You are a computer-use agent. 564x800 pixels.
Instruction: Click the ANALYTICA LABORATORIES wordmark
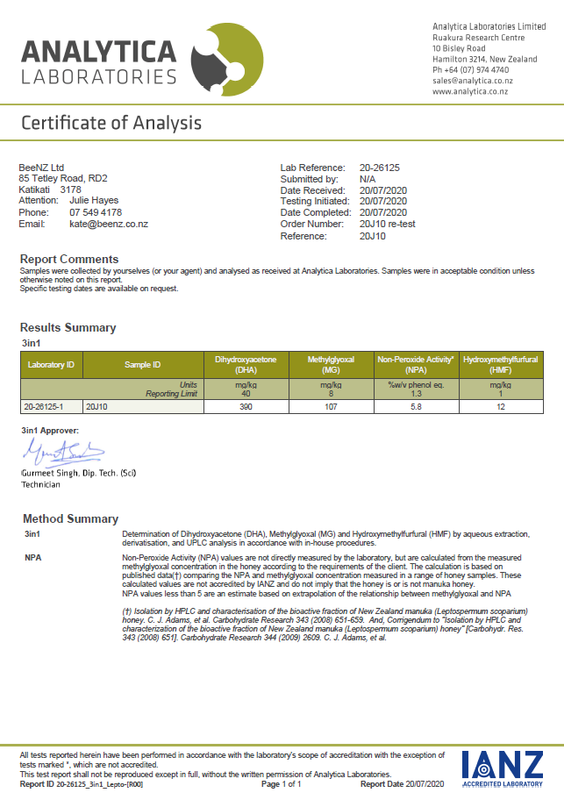click(99, 63)
